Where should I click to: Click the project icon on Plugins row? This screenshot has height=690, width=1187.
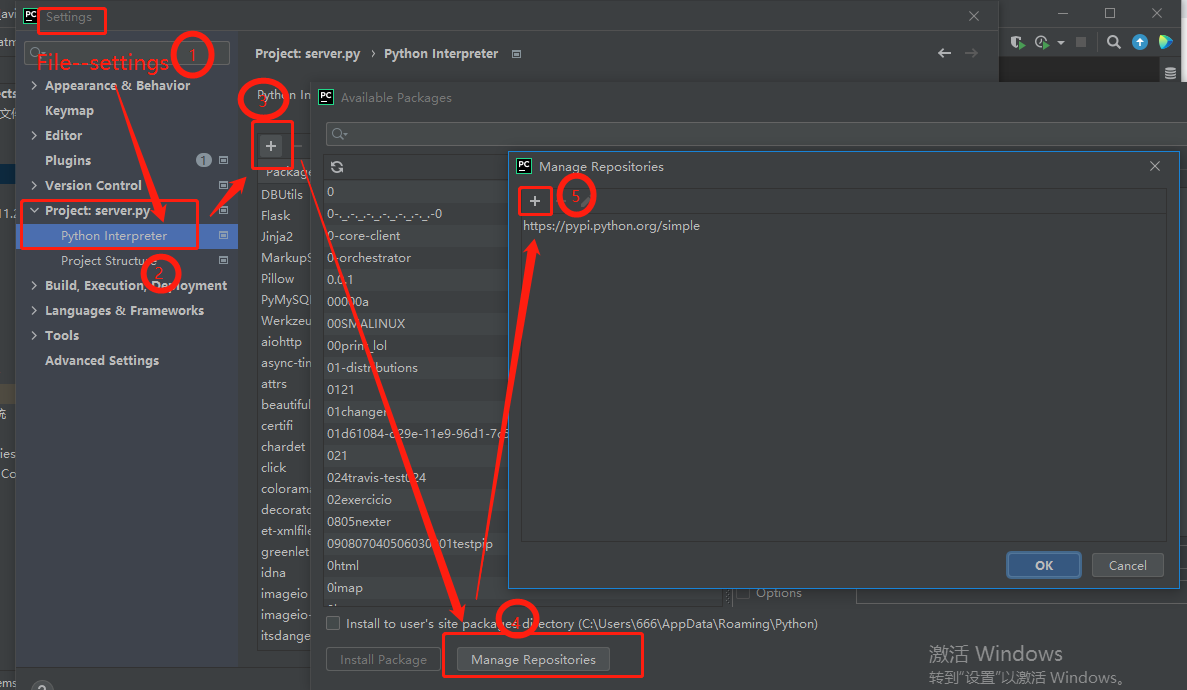coord(223,161)
